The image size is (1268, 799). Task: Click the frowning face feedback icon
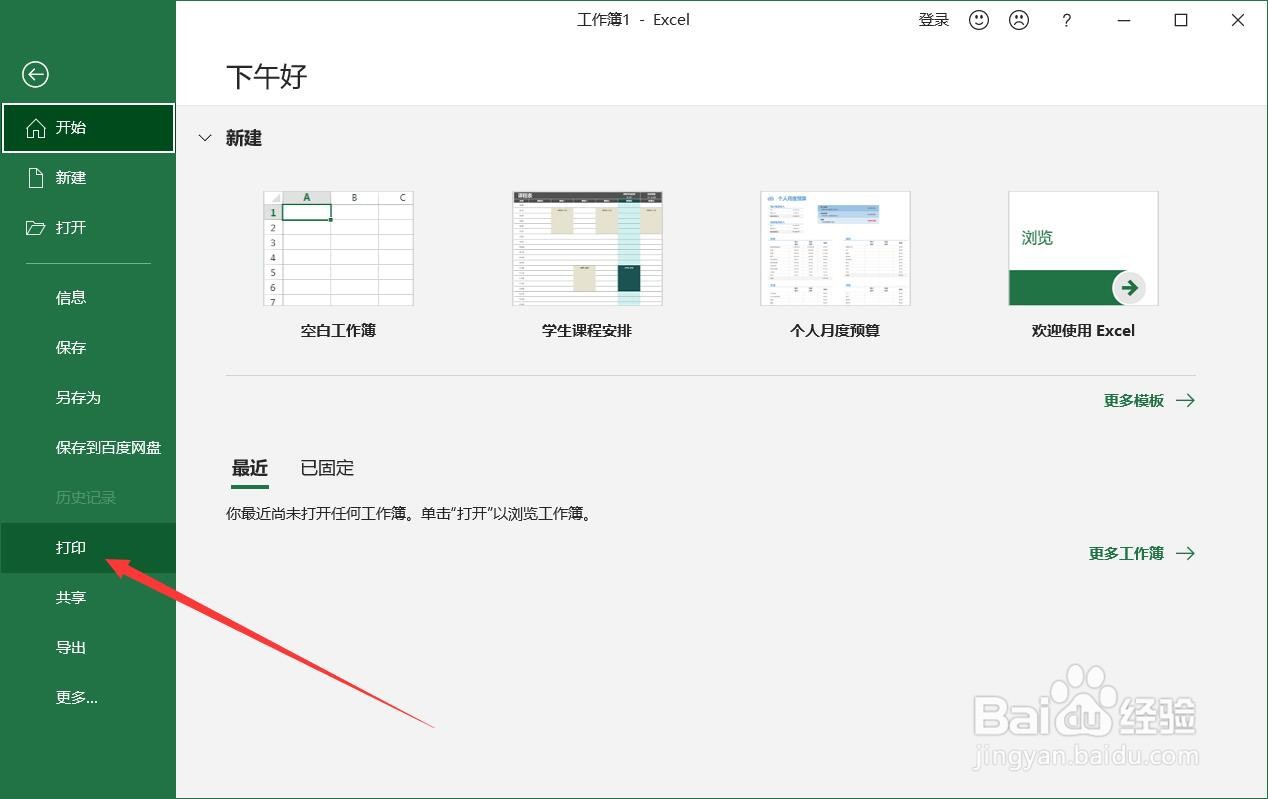[1019, 20]
